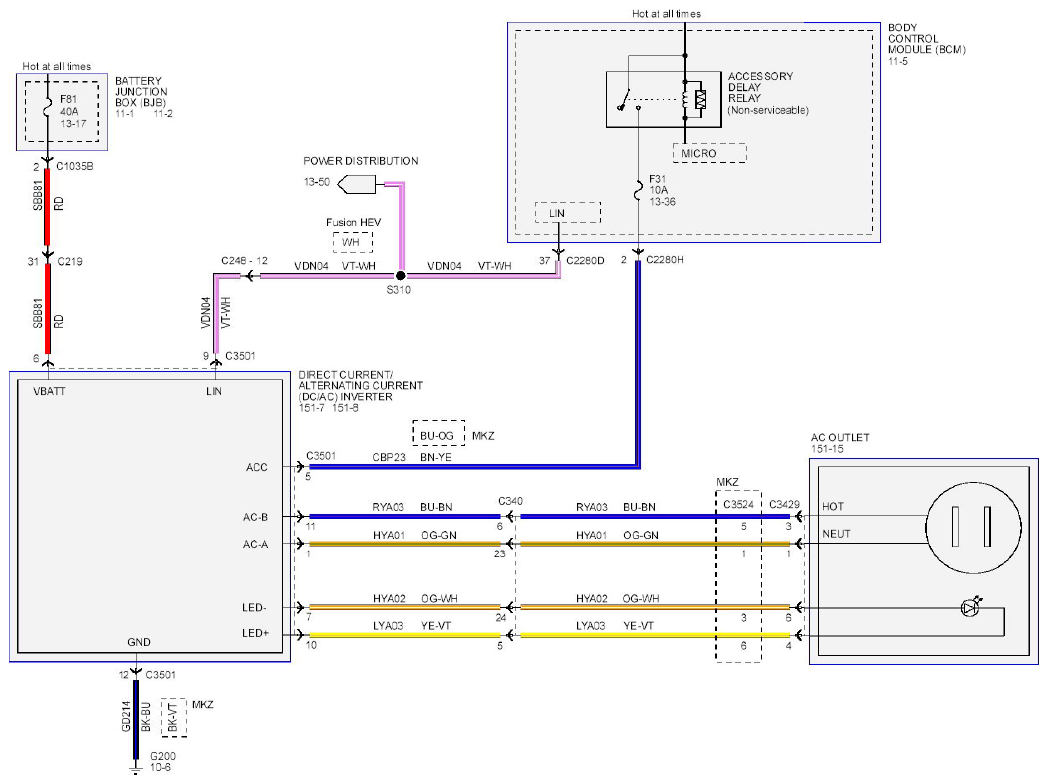Click the MKZ label above C3524

coord(727,482)
